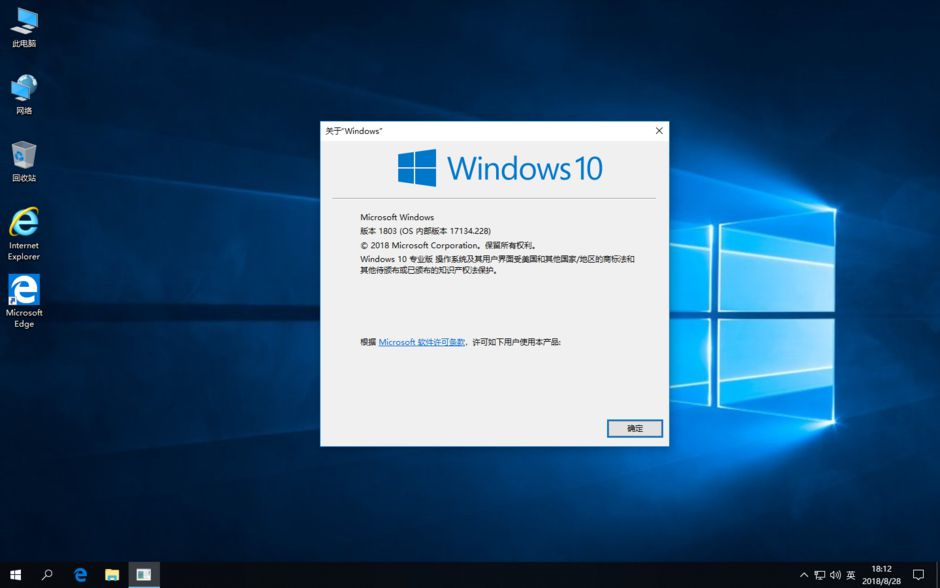Image resolution: width=940 pixels, height=588 pixels.
Task: Open the volume tray icon
Action: (x=835, y=575)
